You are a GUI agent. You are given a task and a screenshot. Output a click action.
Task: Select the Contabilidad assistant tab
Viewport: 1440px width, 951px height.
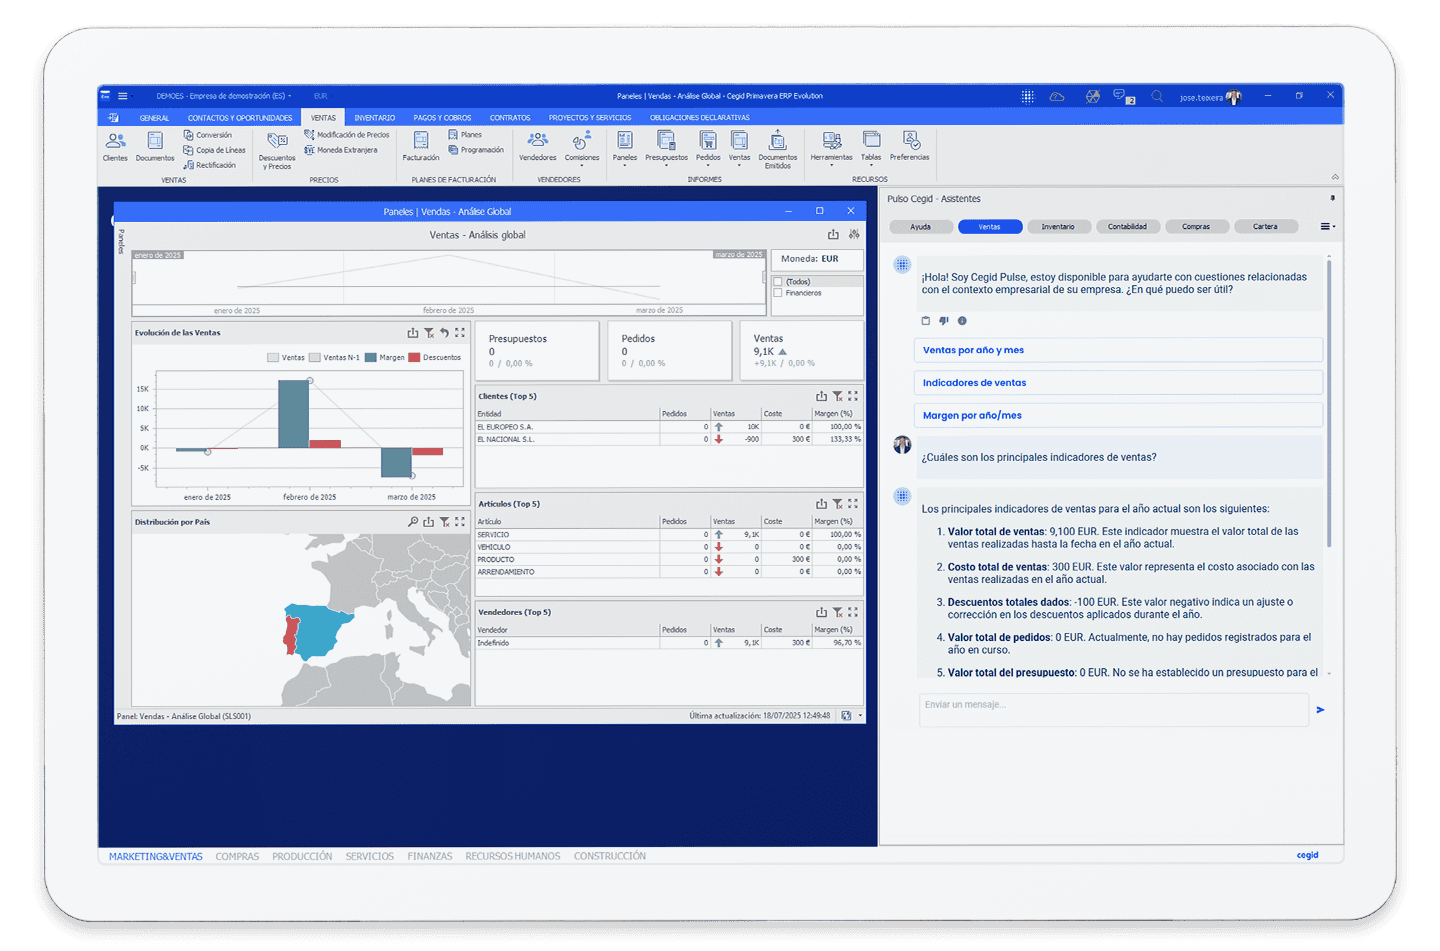pyautogui.click(x=1127, y=227)
